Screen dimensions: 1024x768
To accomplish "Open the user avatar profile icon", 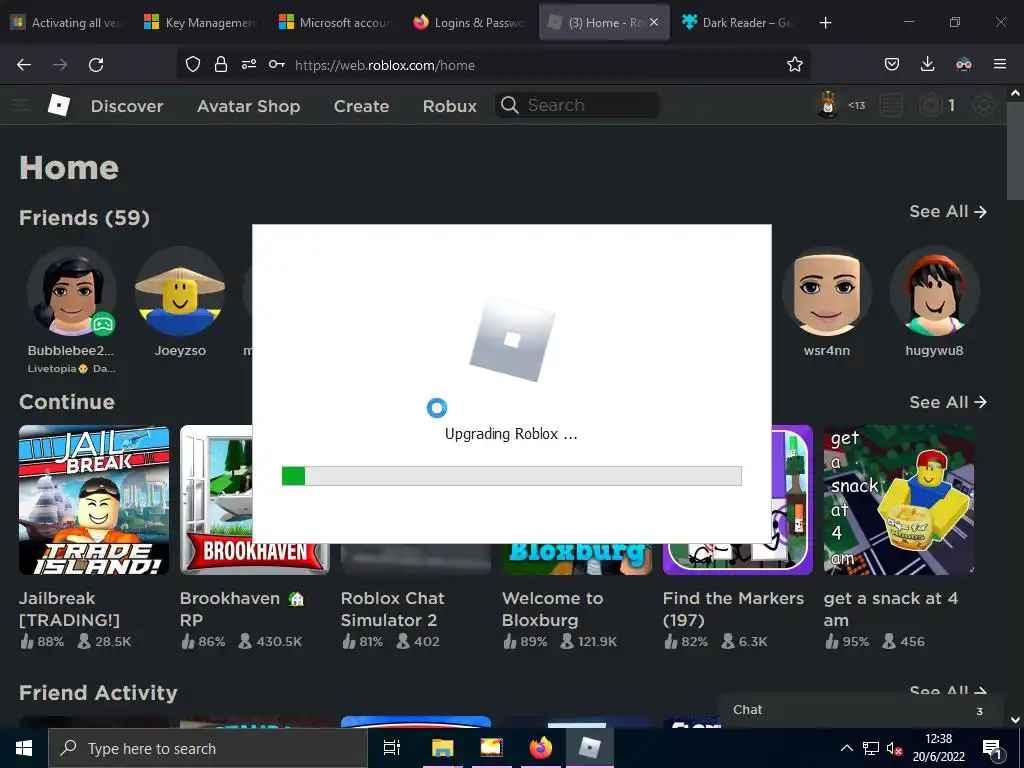I will point(827,104).
